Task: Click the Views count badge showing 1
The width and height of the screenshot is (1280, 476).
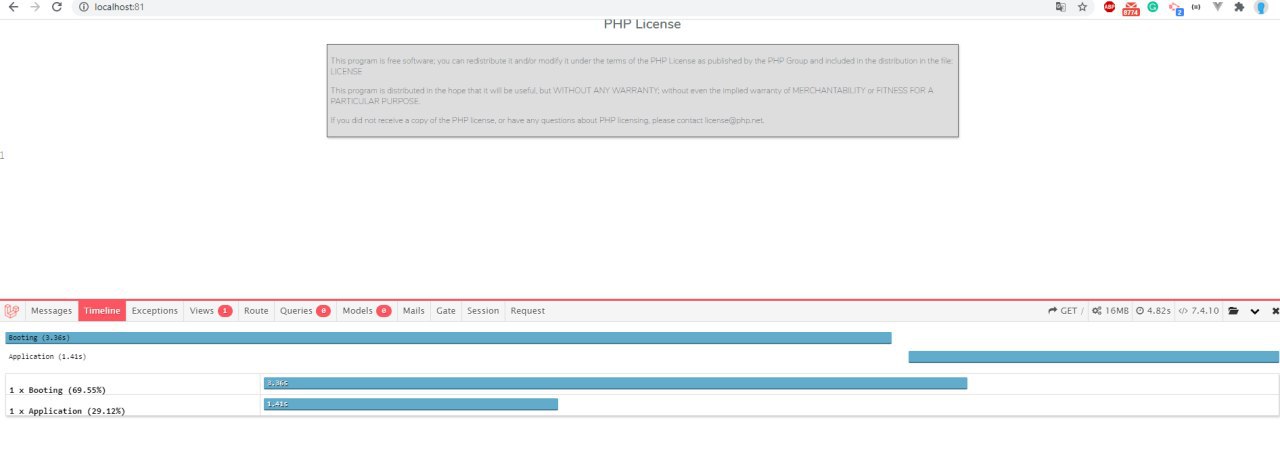Action: [225, 311]
